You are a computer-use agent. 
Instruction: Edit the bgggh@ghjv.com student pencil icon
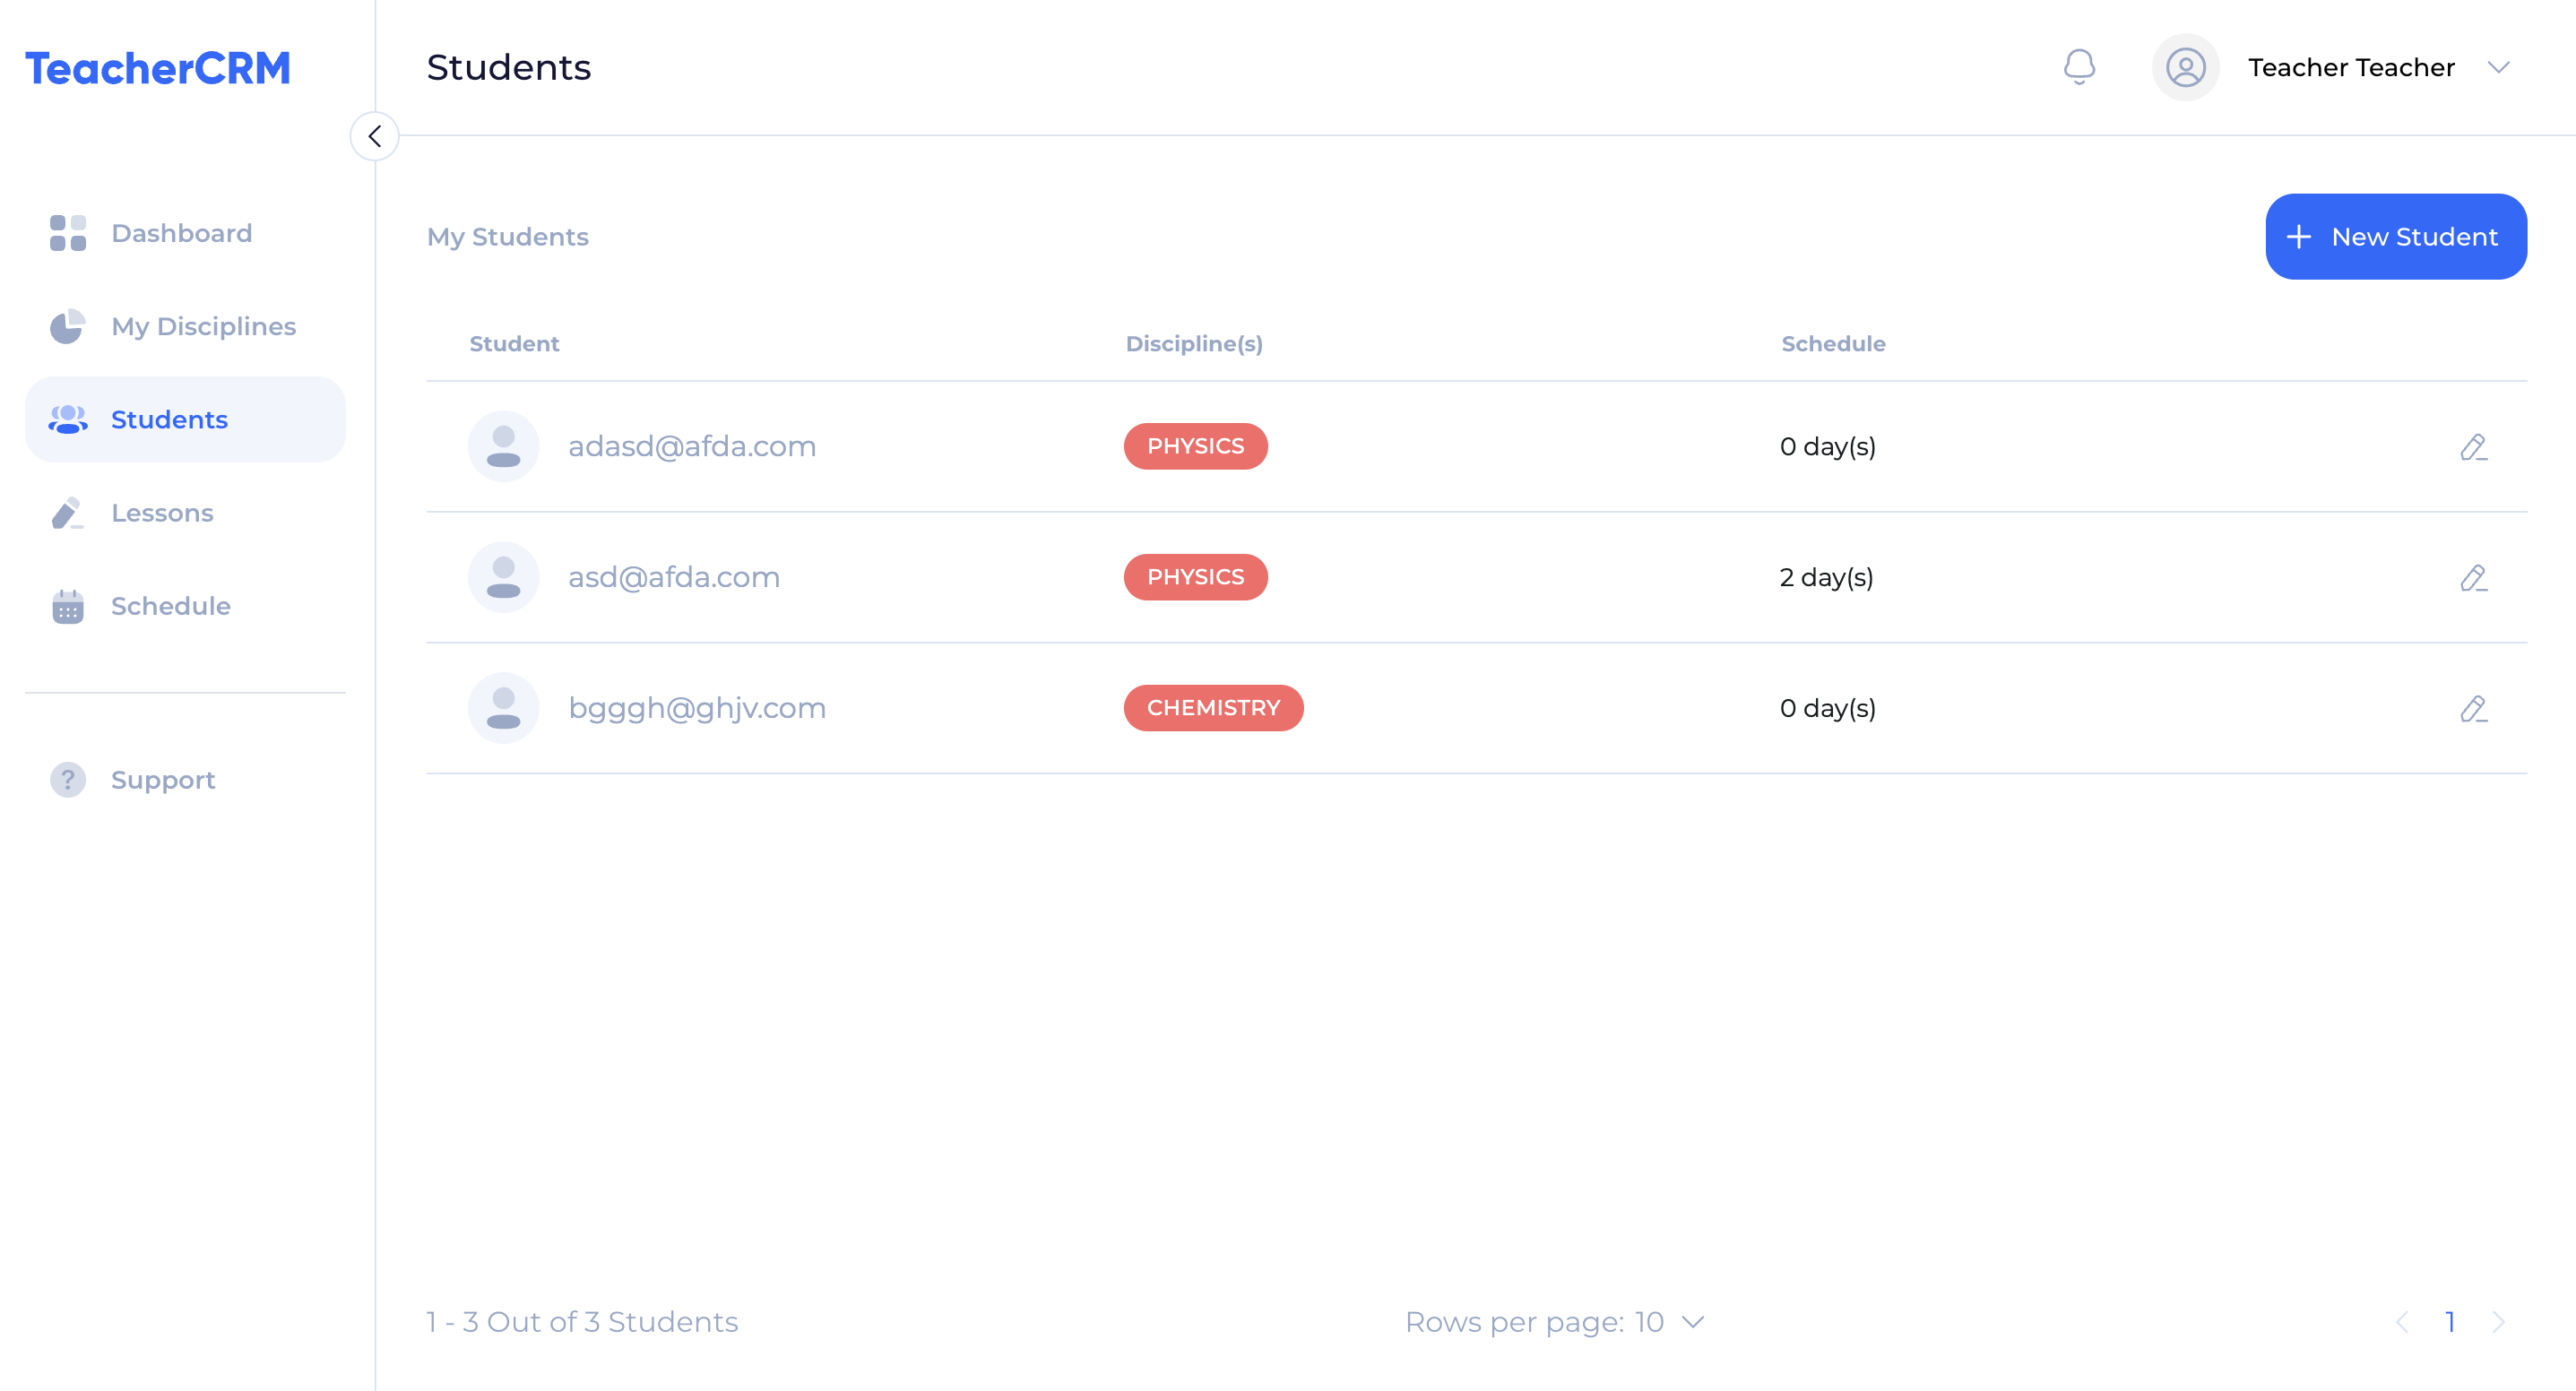(x=2473, y=708)
